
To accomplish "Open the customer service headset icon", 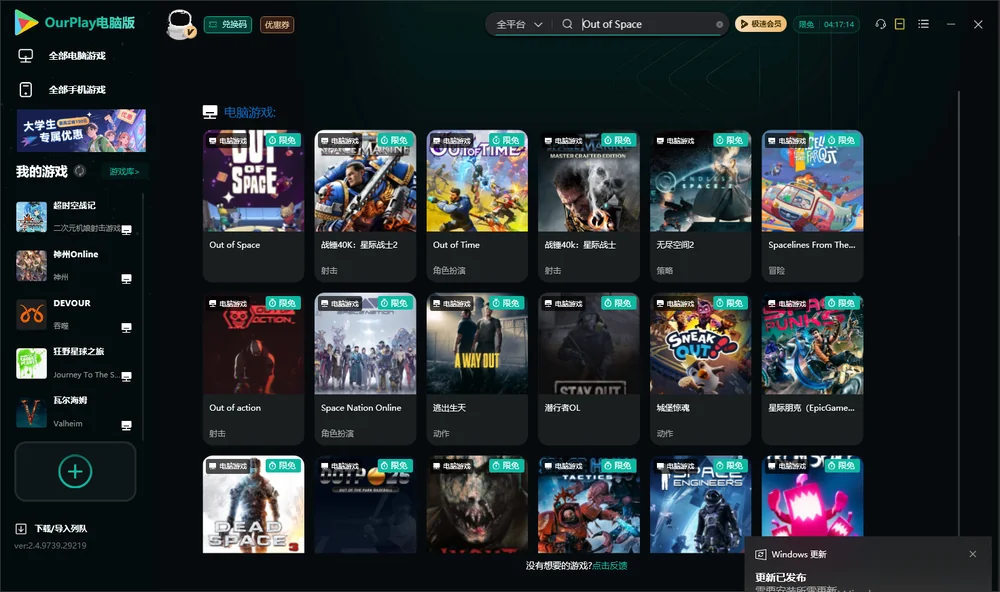I will point(881,24).
